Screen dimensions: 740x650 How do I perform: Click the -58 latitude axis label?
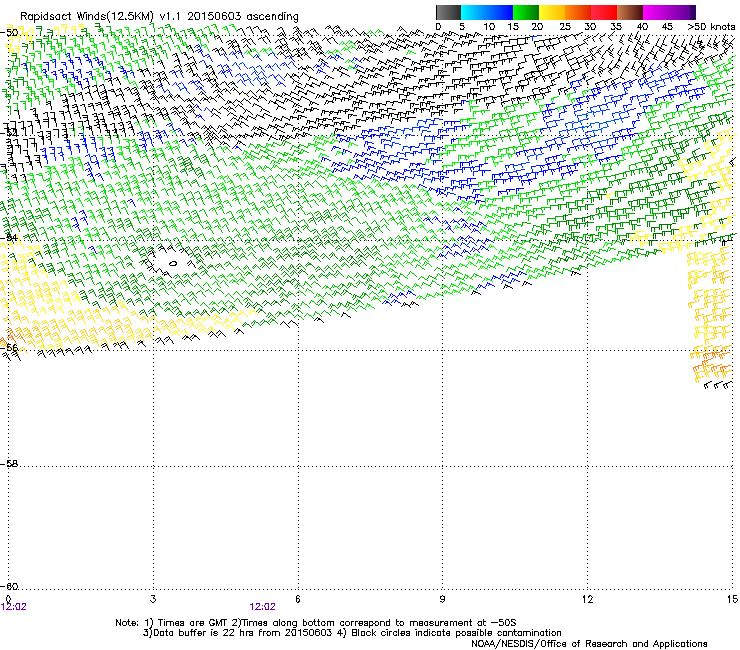pos(9,464)
